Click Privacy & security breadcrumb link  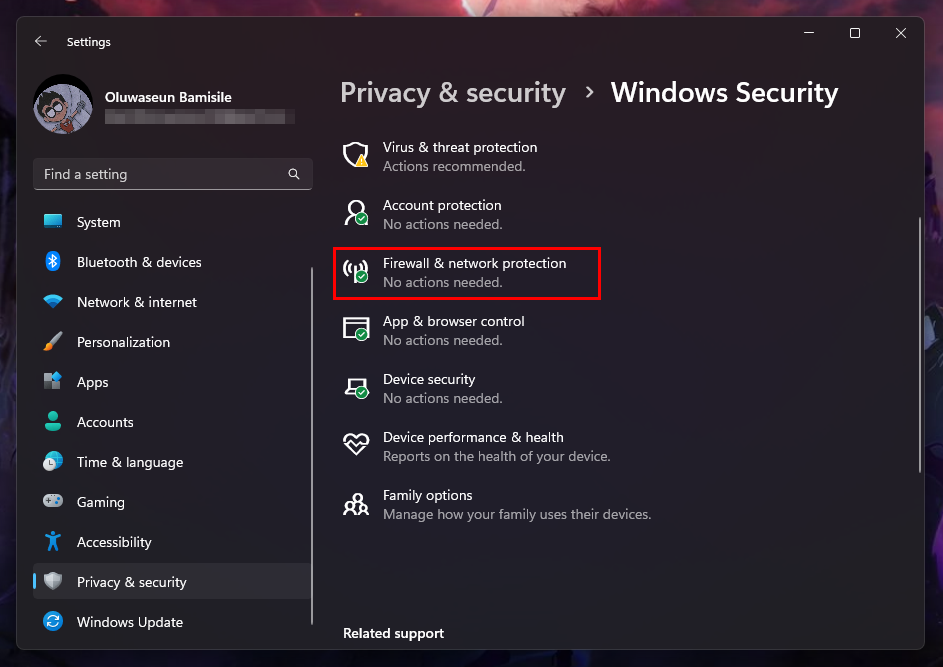[x=453, y=93]
